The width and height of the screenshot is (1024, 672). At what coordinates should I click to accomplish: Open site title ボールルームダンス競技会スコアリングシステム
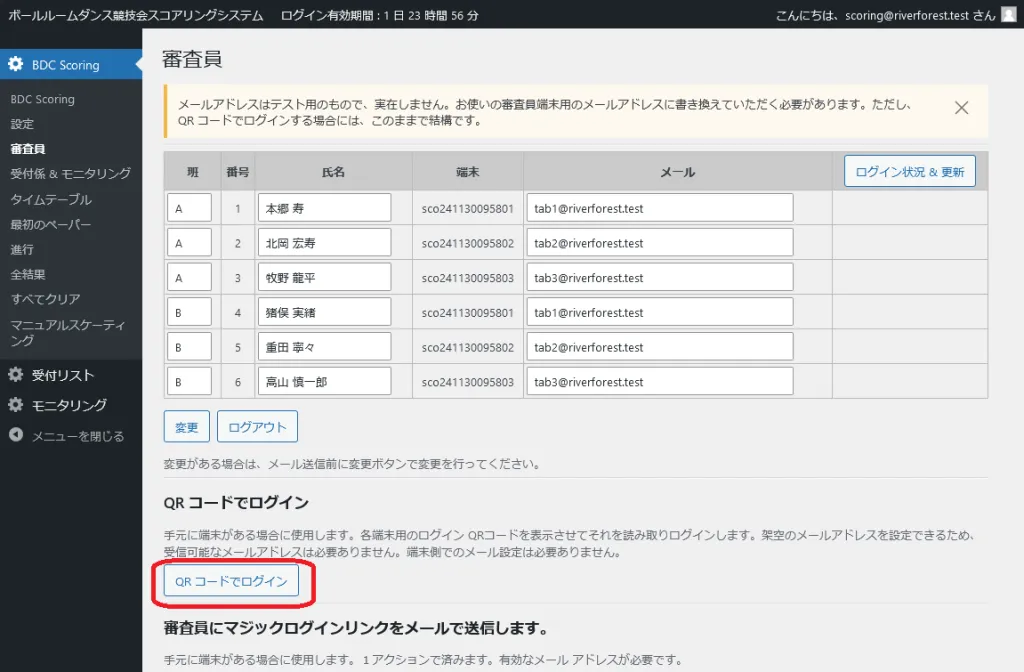pyautogui.click(x=136, y=15)
